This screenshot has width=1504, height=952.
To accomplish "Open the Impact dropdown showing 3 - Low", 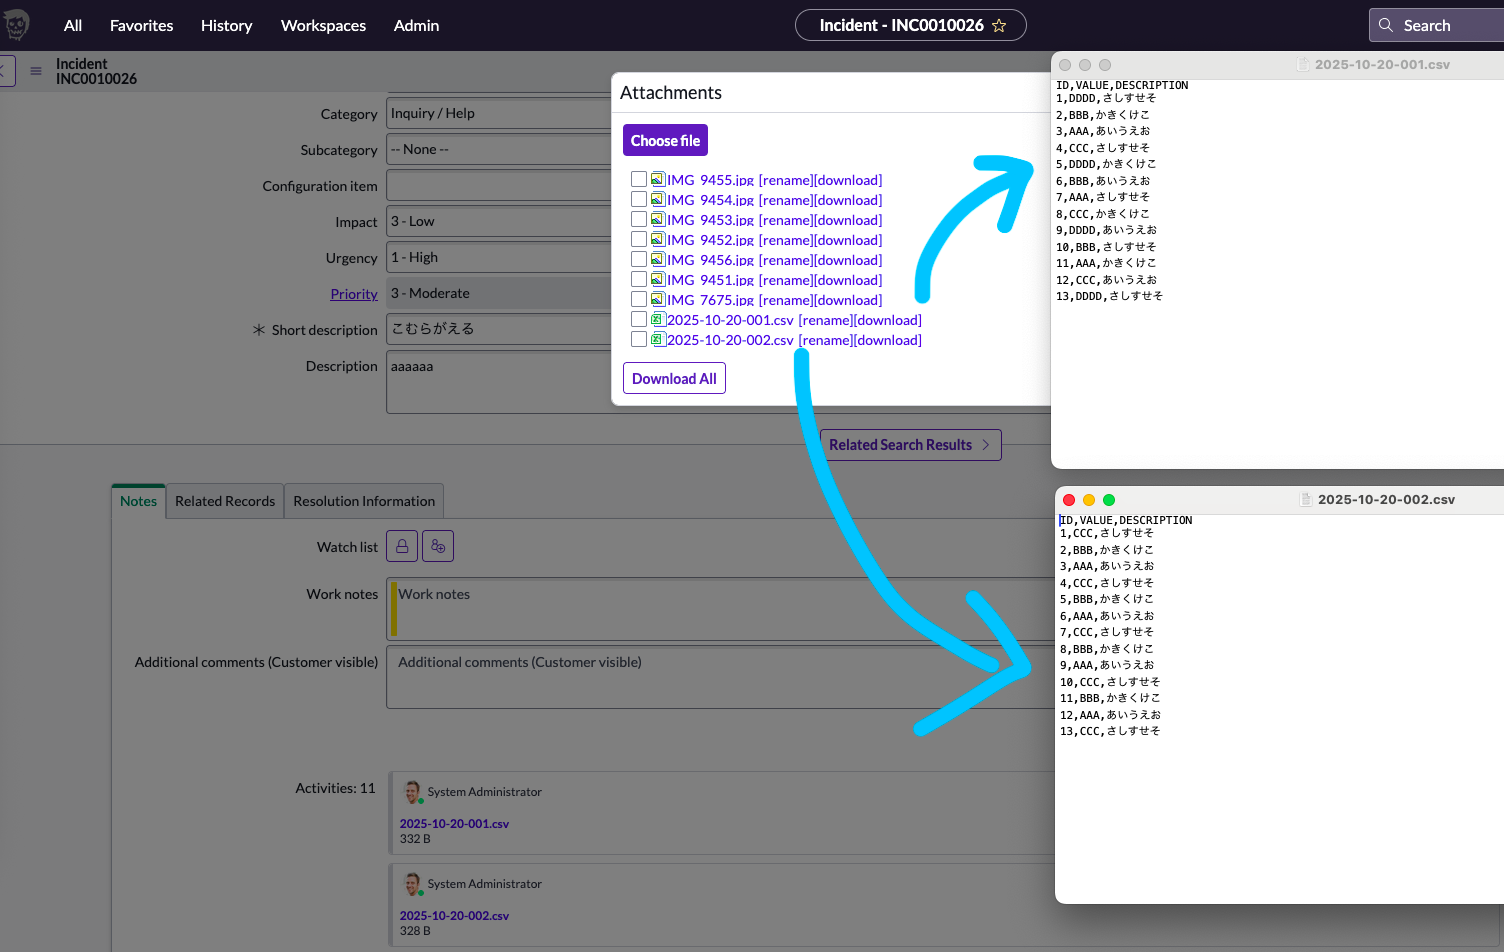I will 499,221.
